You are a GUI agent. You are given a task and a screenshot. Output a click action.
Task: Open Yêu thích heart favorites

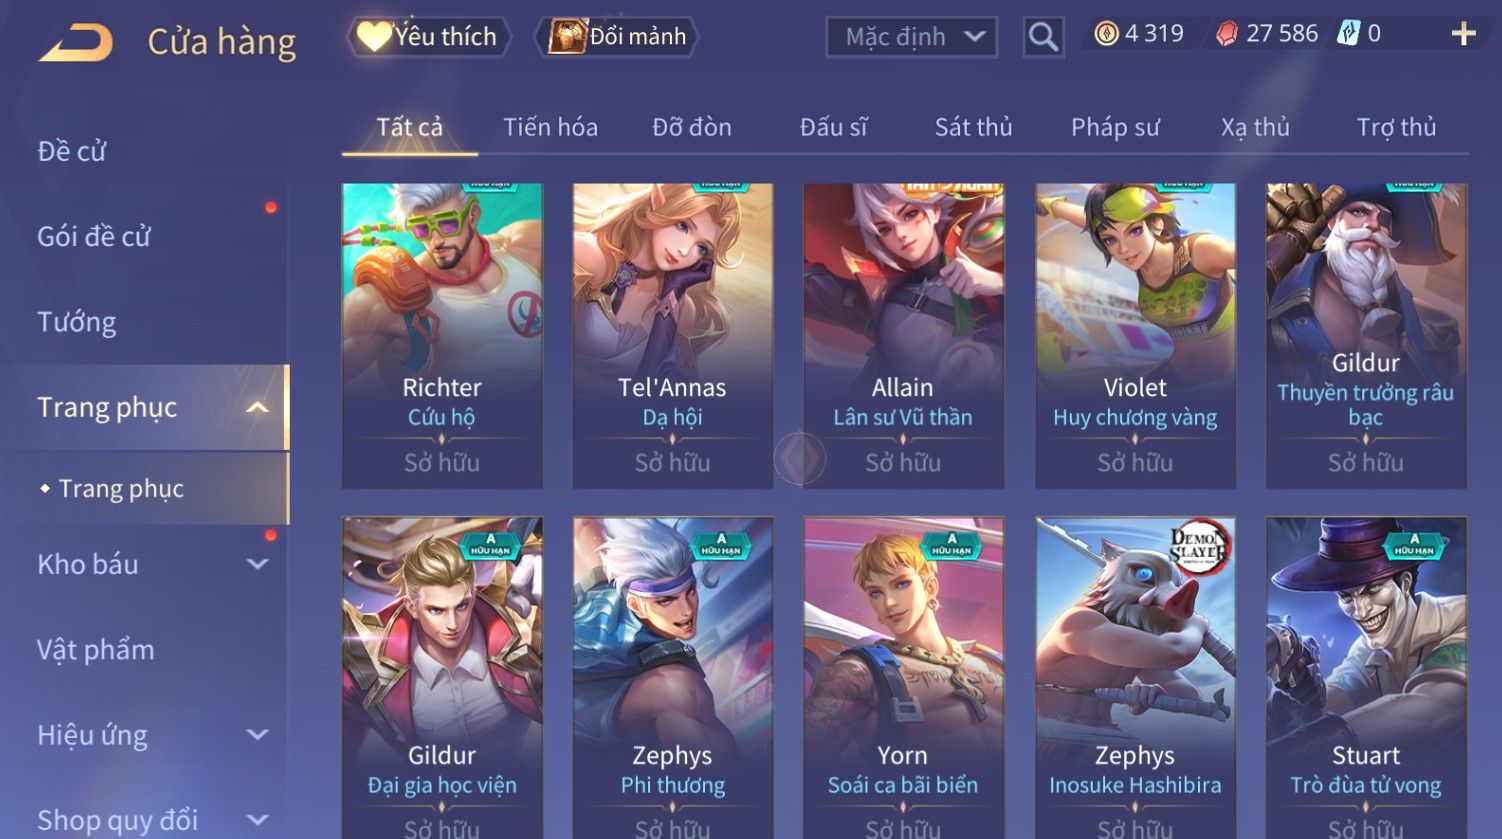(429, 37)
